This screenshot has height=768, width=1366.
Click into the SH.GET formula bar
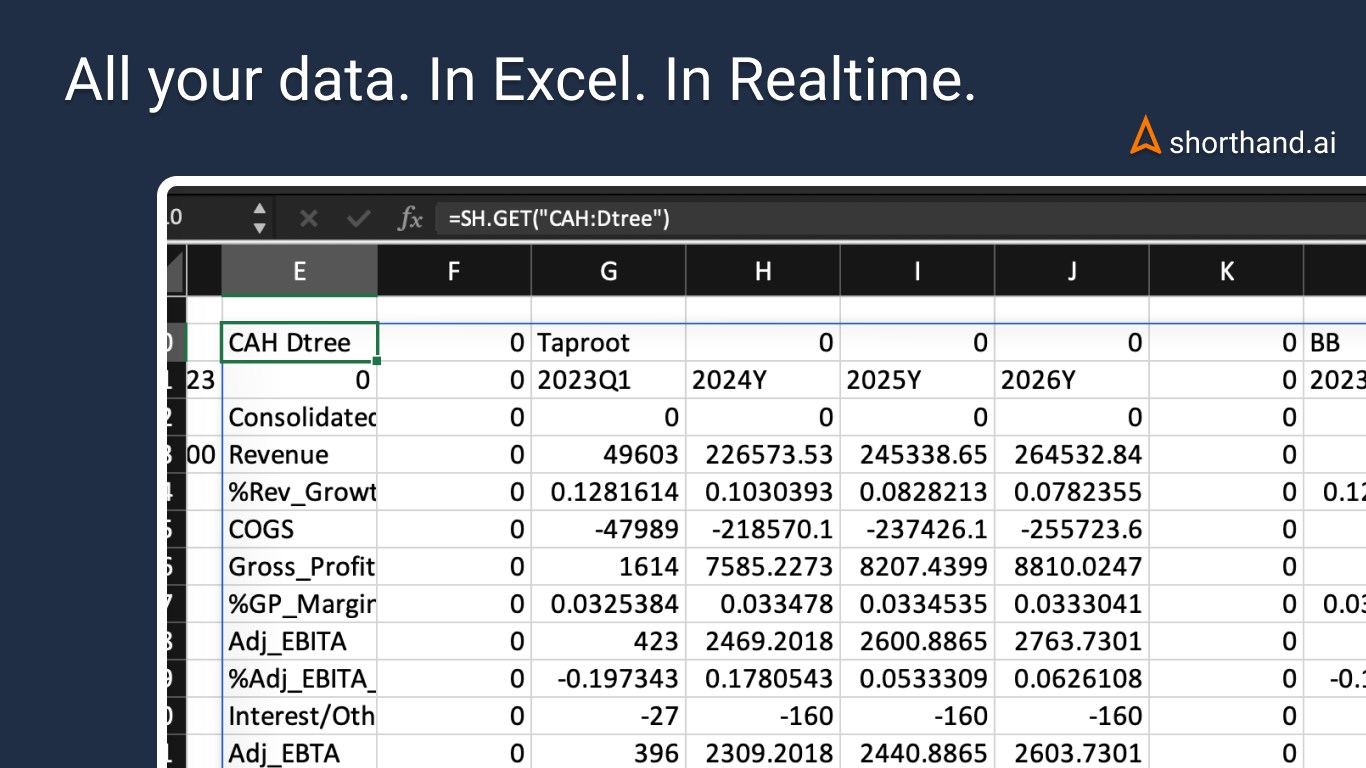pos(800,218)
